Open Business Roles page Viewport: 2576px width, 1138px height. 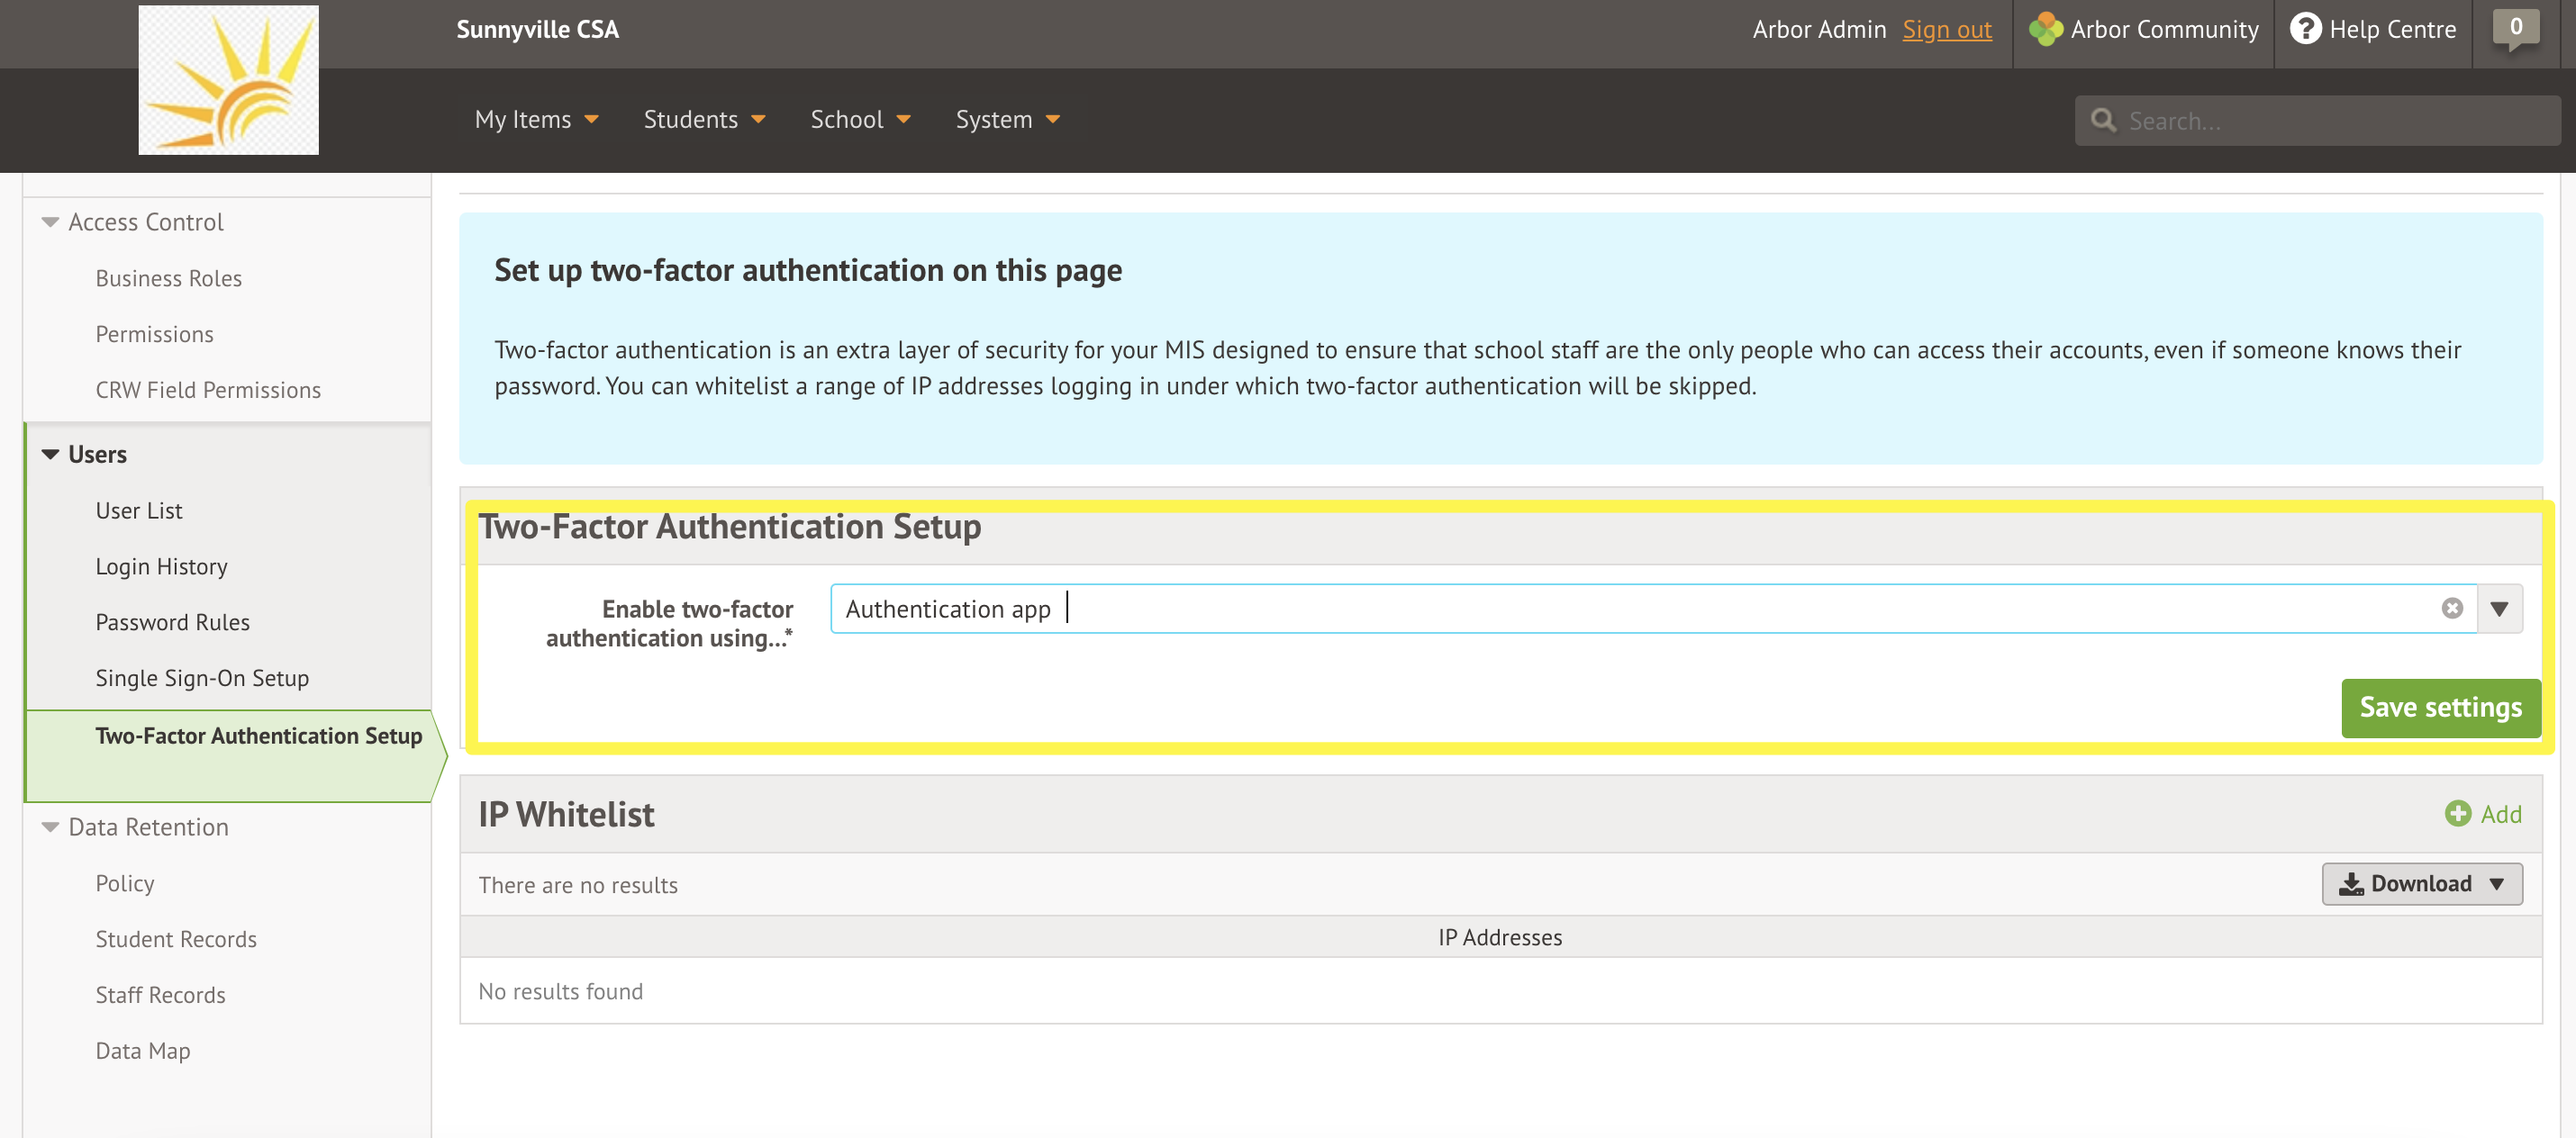169,278
